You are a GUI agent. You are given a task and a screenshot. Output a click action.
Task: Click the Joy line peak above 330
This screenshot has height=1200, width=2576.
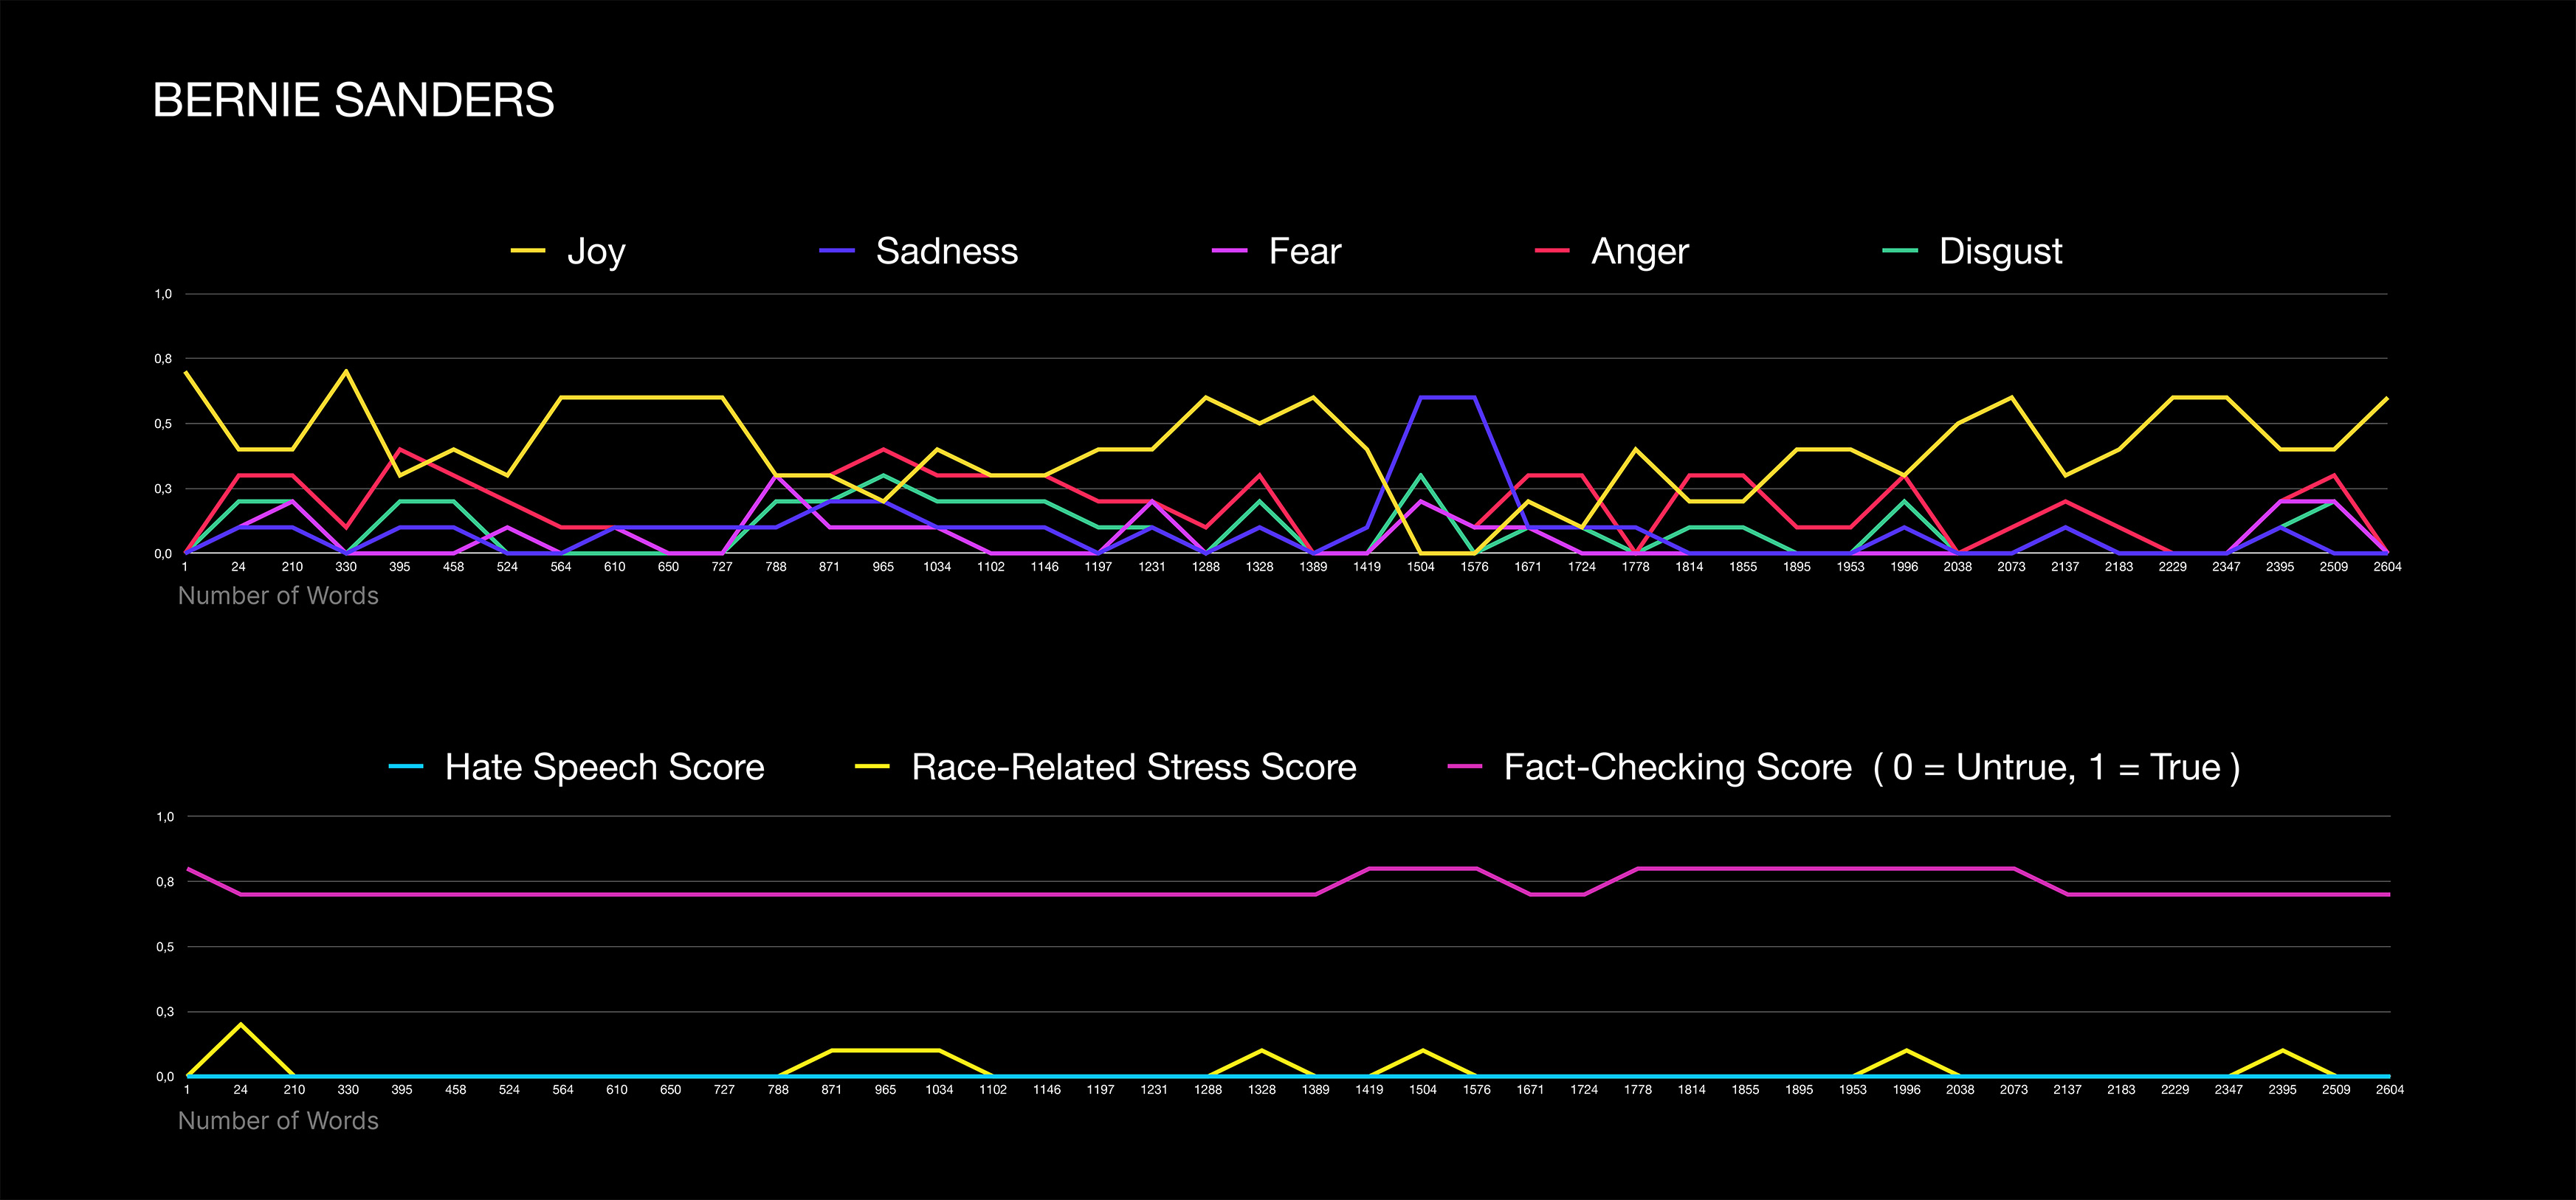click(346, 371)
